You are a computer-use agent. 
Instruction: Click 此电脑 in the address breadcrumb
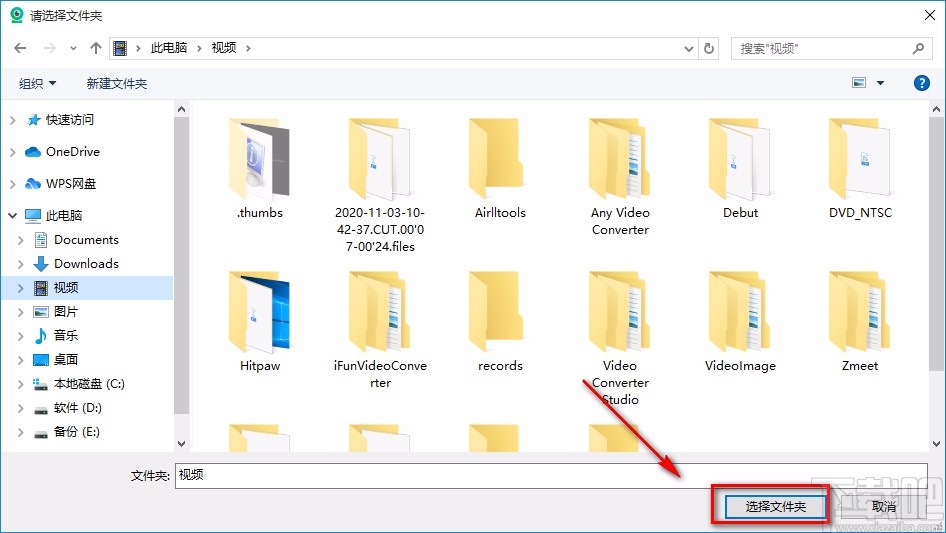[x=169, y=48]
